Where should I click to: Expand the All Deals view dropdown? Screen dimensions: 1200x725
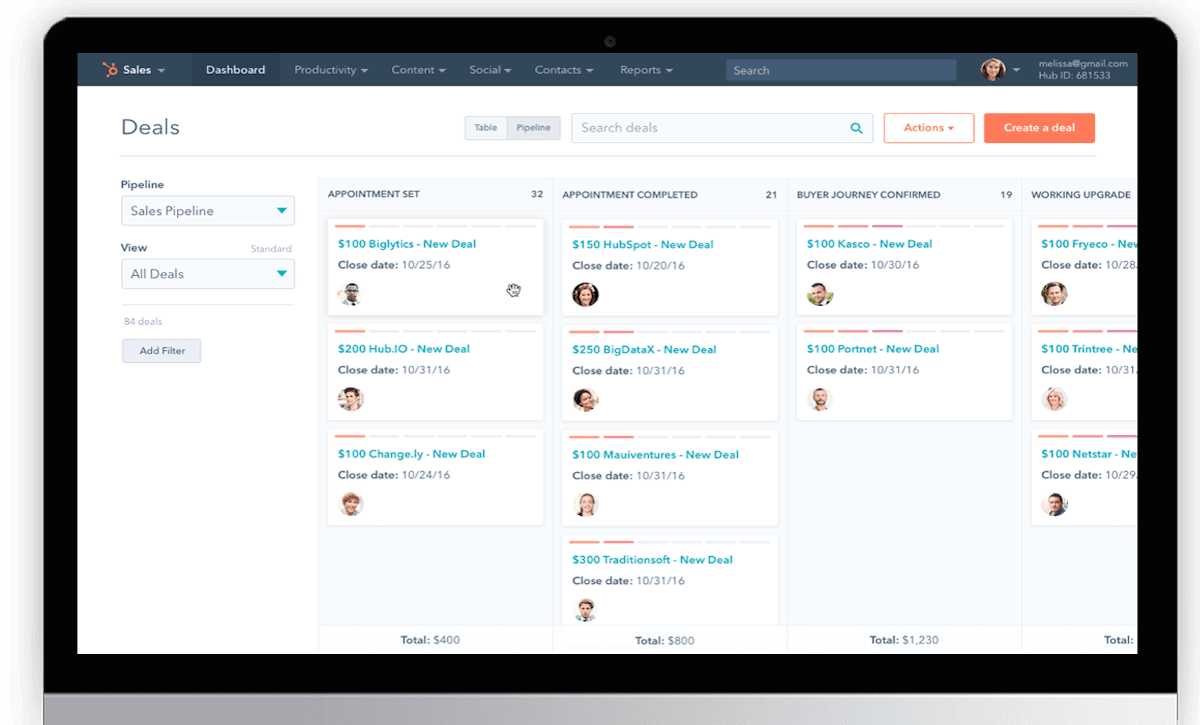[208, 274]
